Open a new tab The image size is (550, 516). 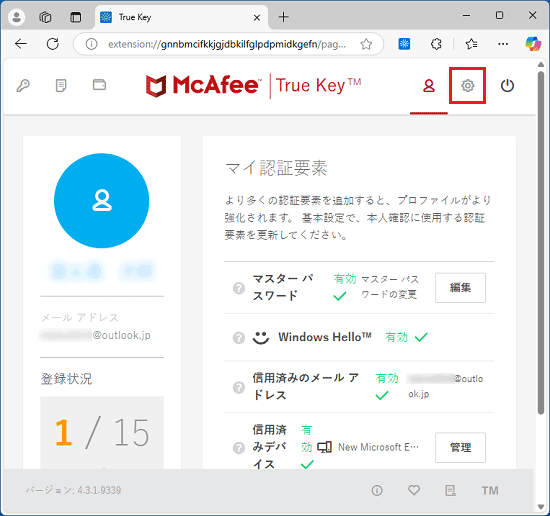point(283,17)
